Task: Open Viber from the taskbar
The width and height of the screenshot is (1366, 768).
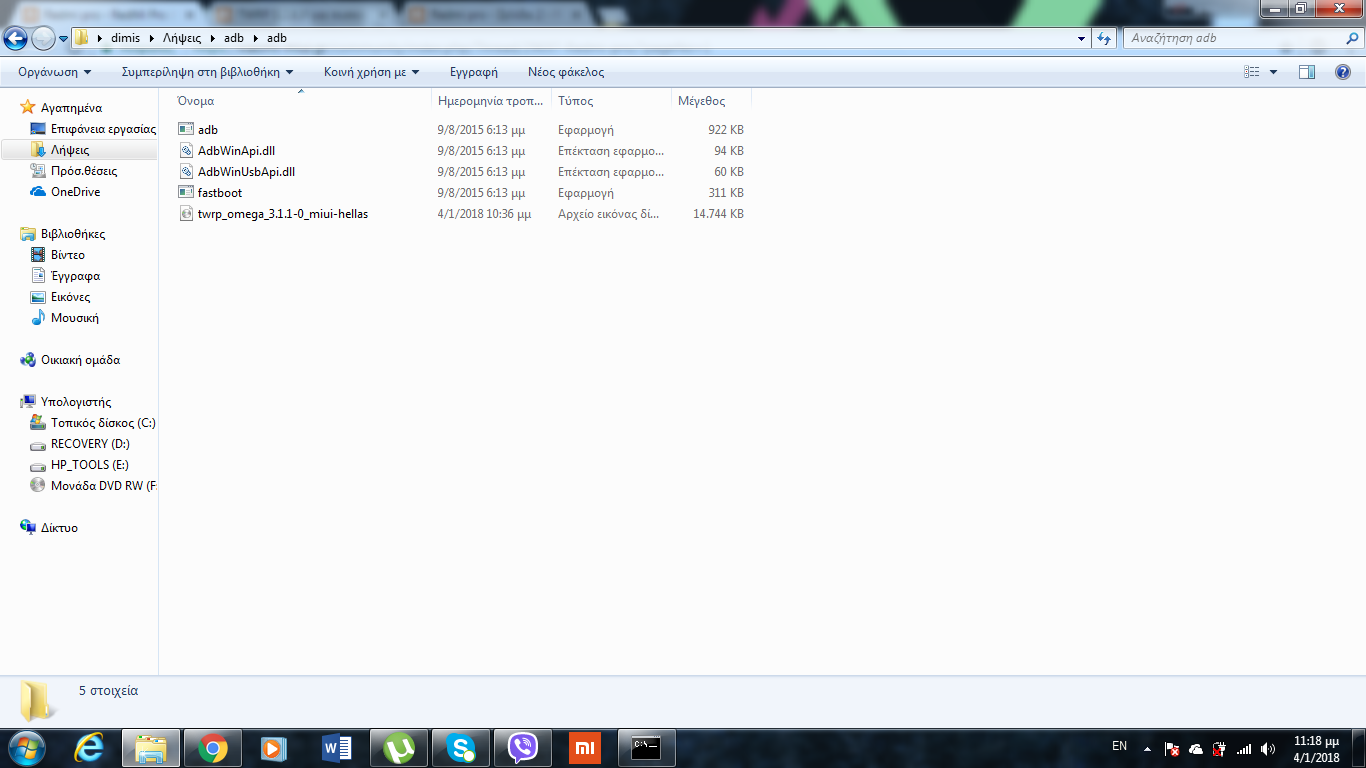Action: pos(523,748)
